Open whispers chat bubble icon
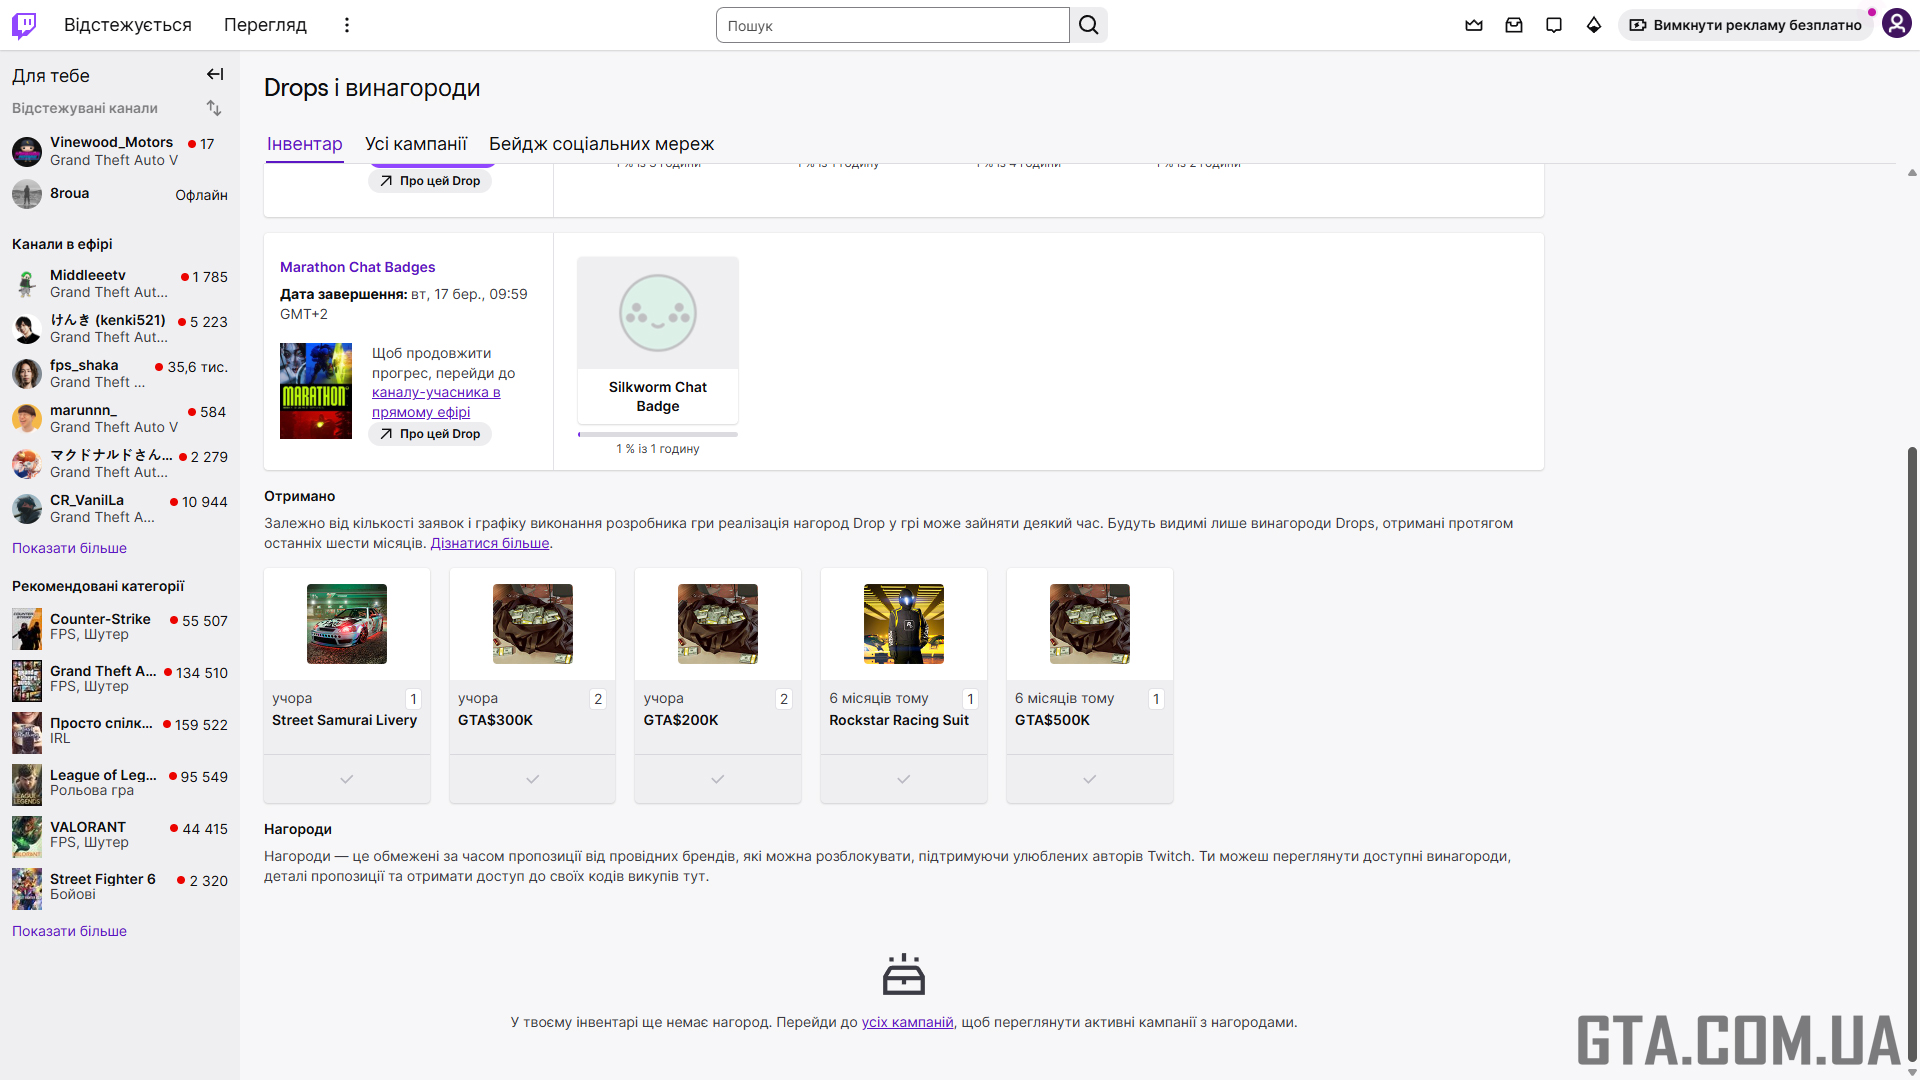Viewport: 1920px width, 1080px height. tap(1554, 25)
